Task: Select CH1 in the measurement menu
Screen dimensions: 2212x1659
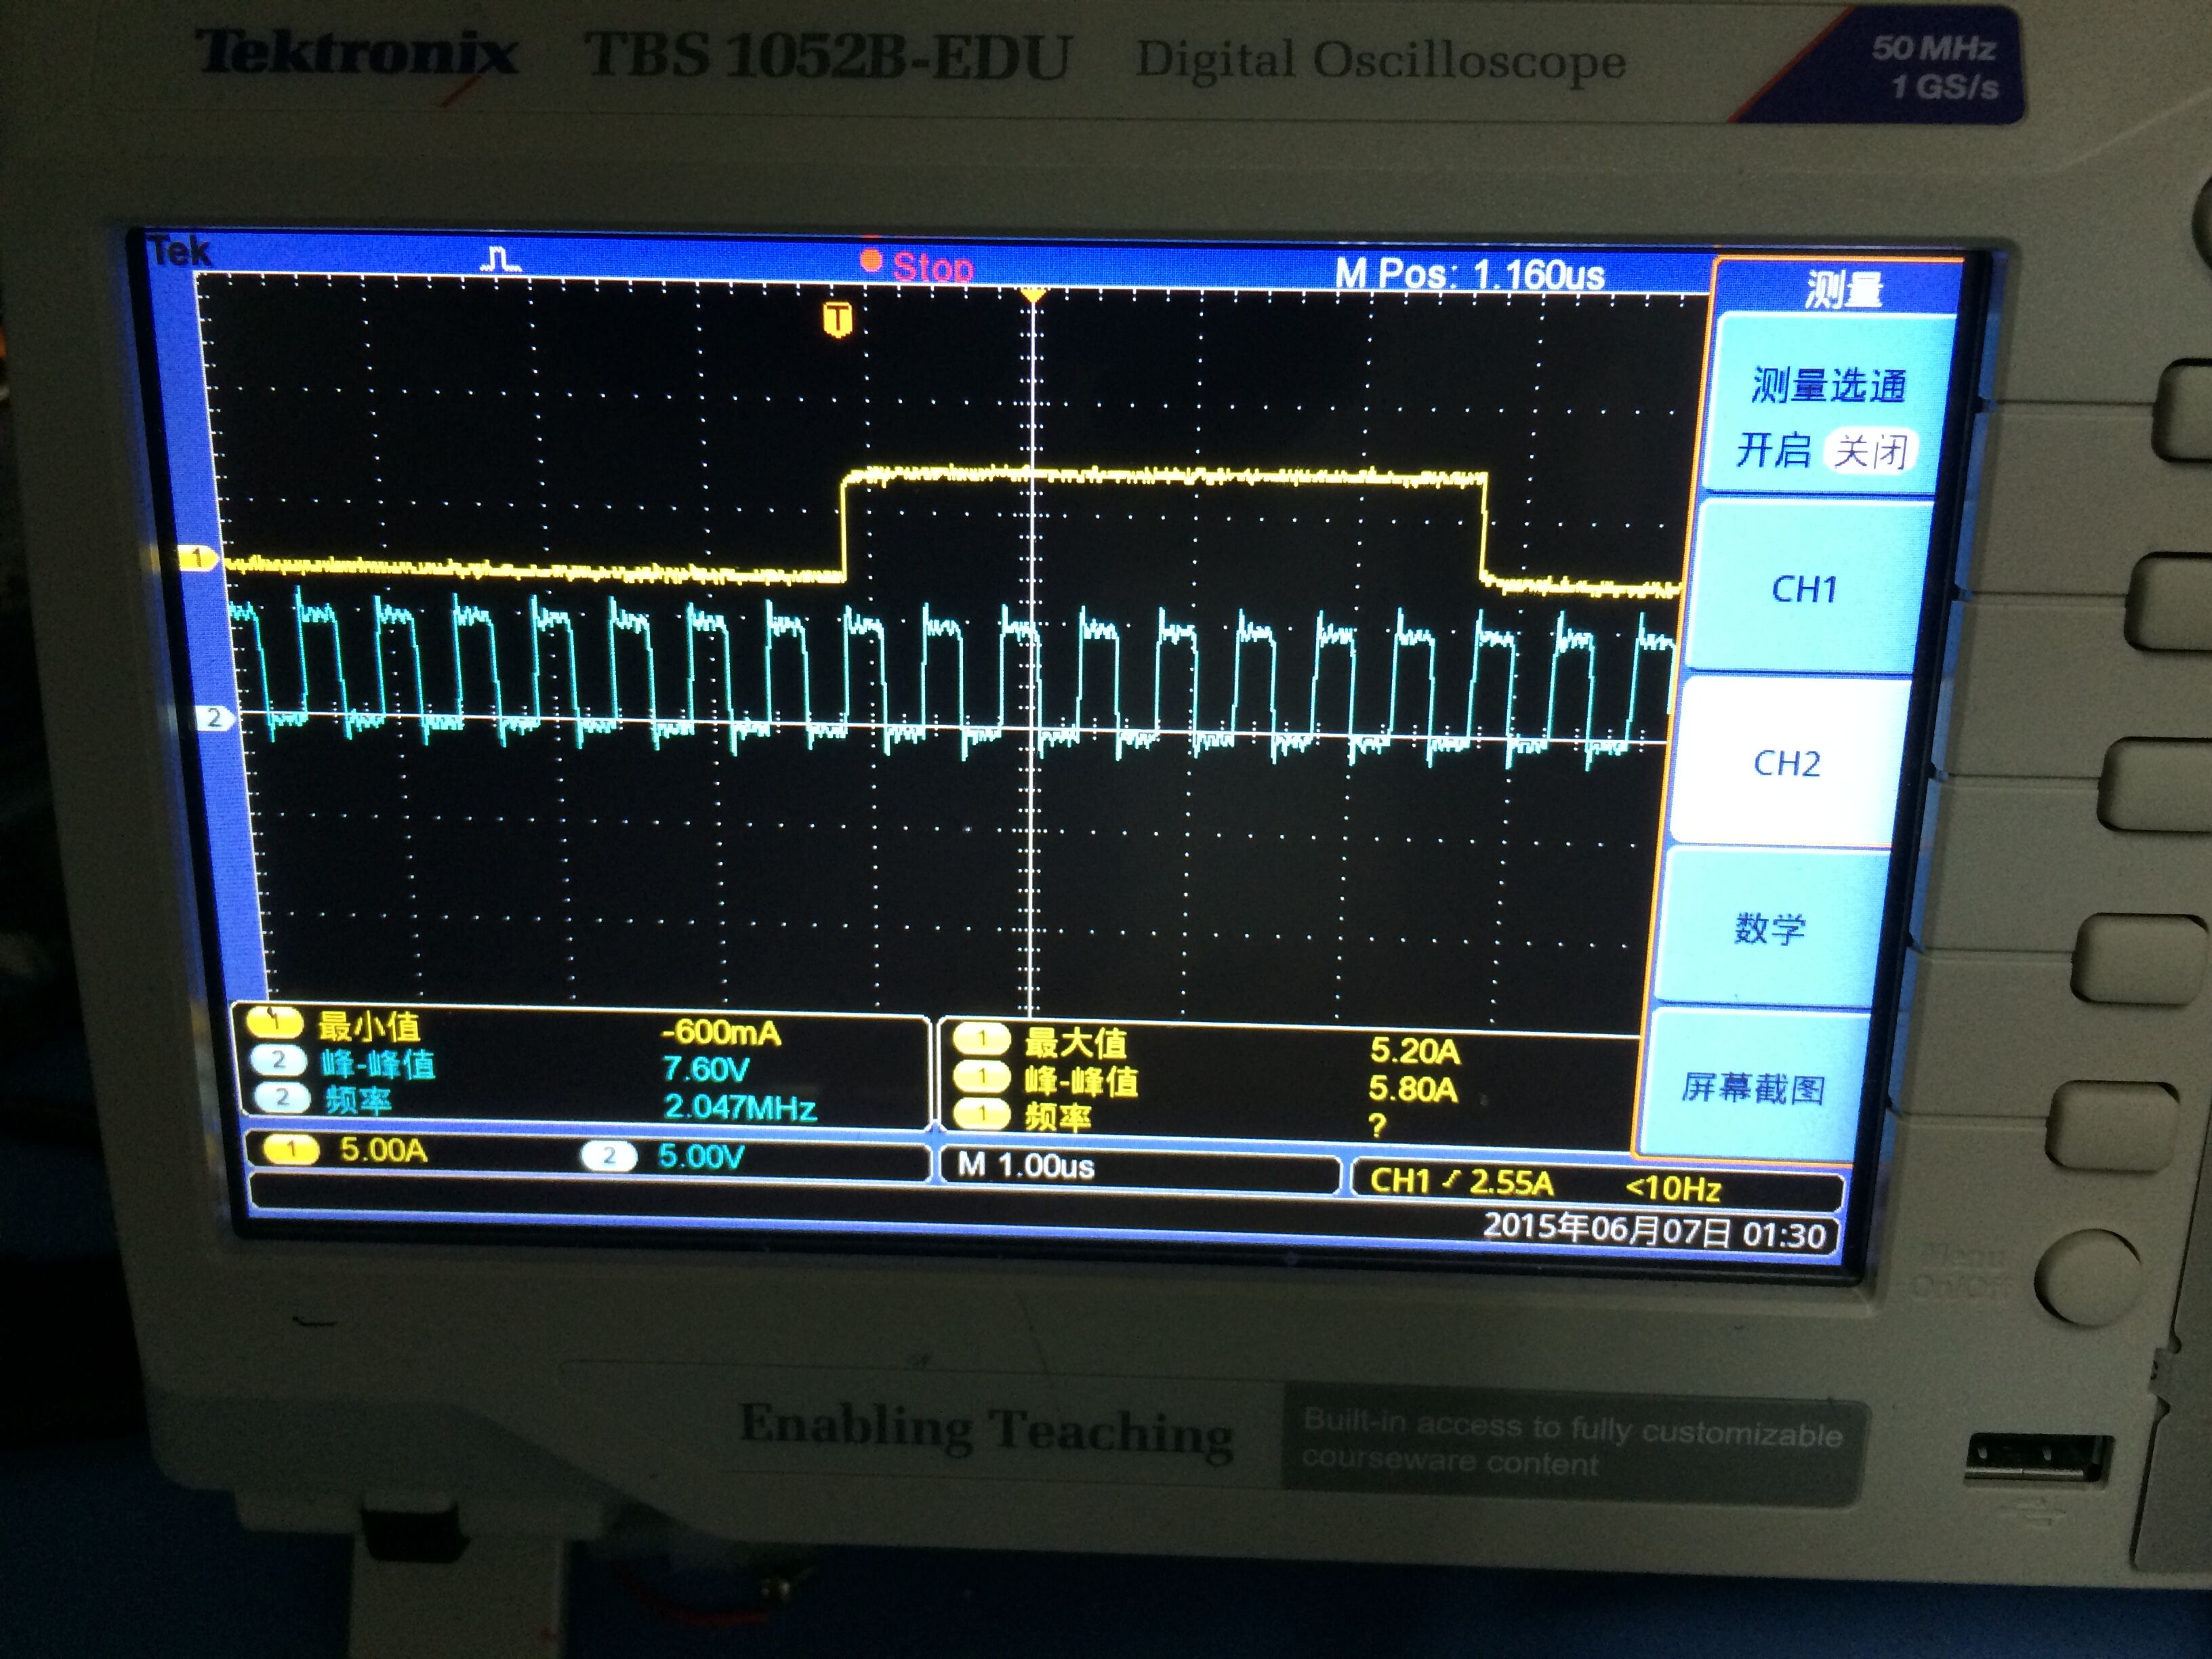Action: [x=1805, y=589]
